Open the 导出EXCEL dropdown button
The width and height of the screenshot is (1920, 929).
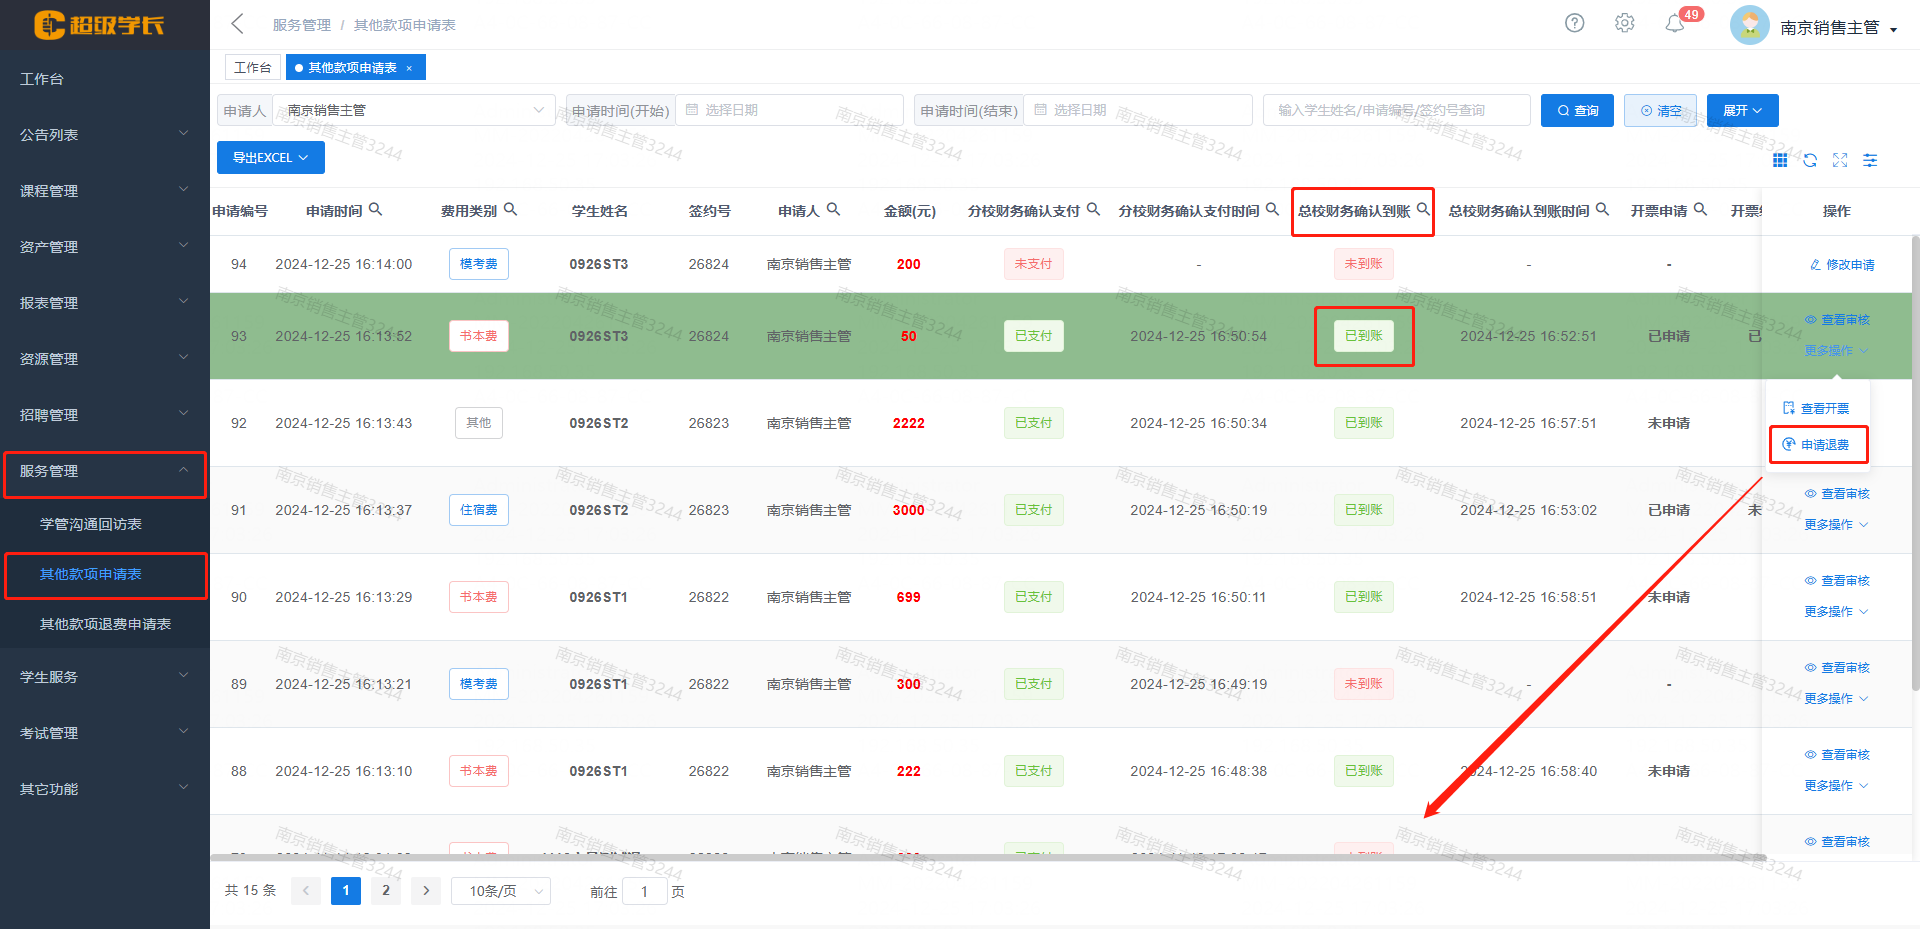click(270, 158)
